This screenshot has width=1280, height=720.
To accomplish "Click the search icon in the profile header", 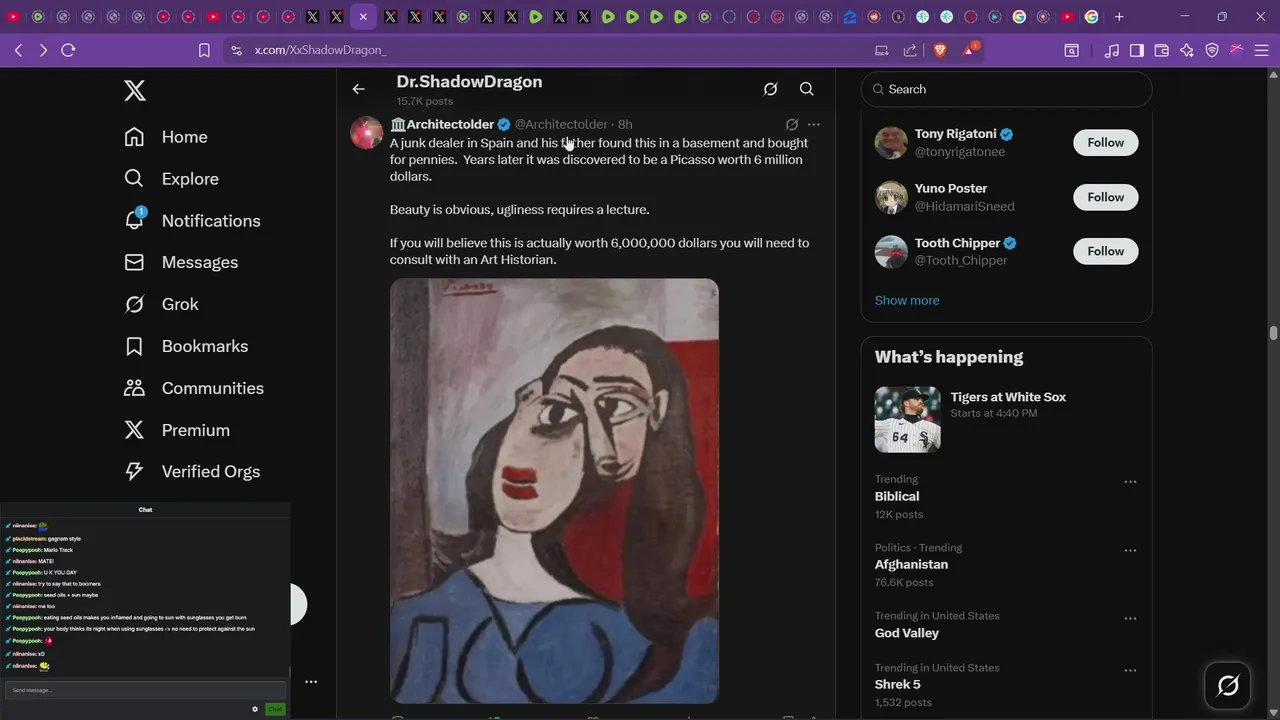I will coord(806,89).
